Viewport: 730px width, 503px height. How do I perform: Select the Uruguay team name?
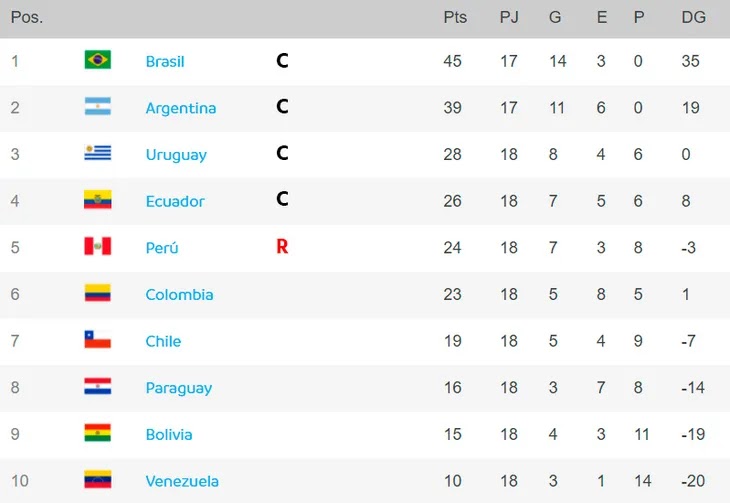click(x=176, y=155)
